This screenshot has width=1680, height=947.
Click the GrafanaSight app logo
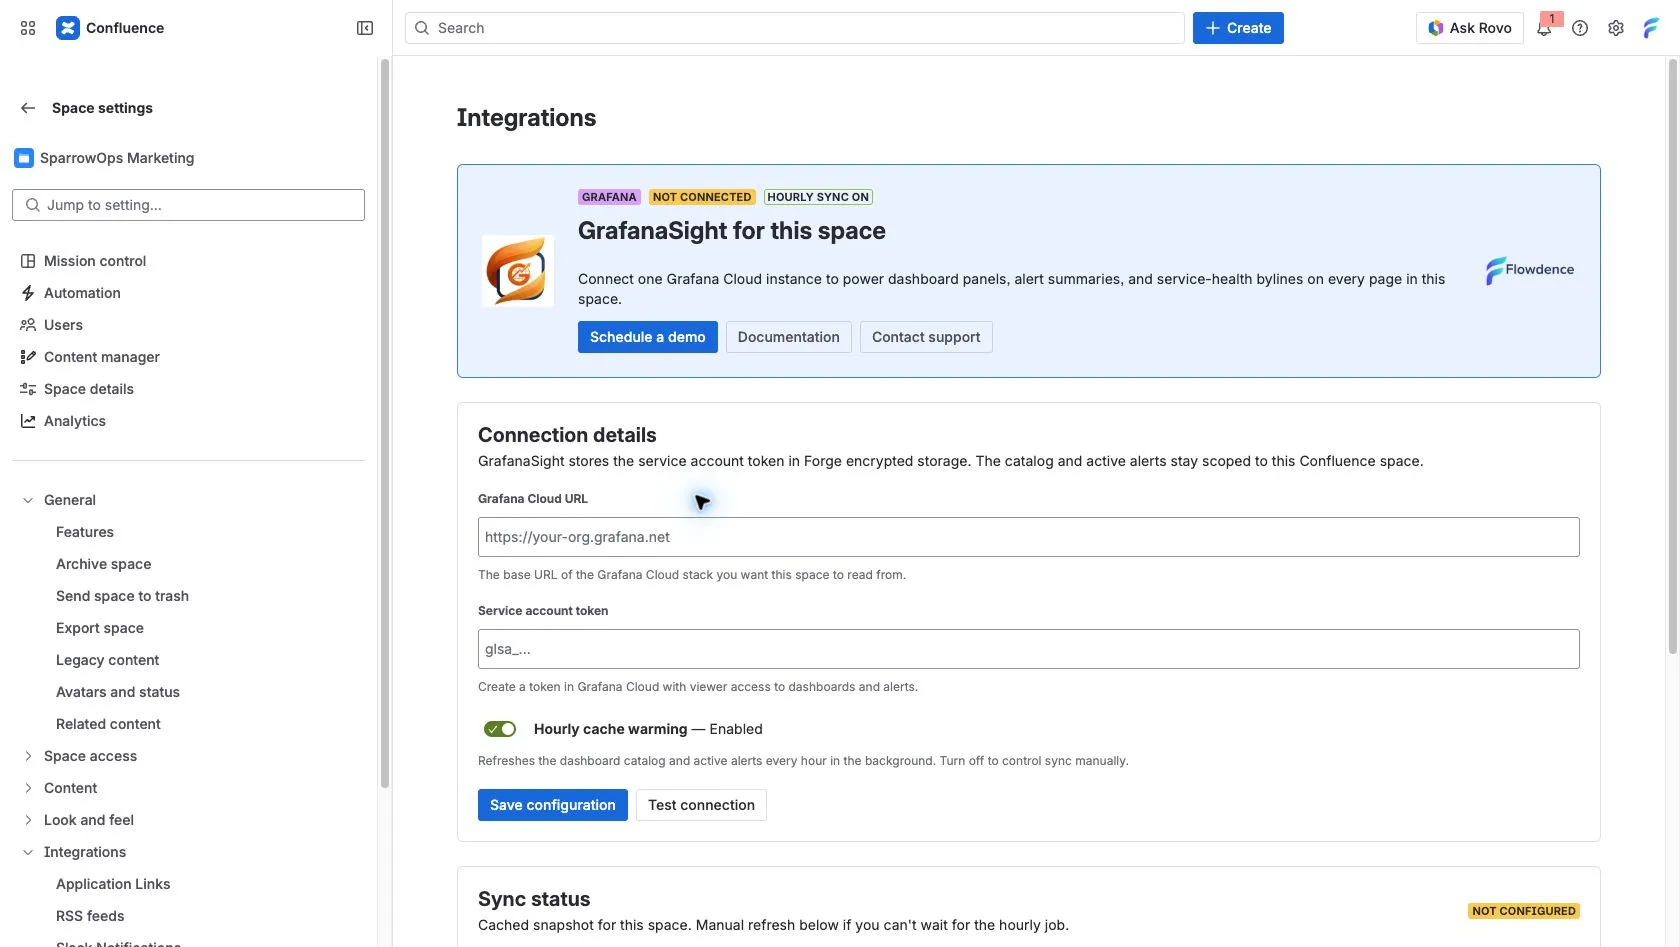click(518, 271)
